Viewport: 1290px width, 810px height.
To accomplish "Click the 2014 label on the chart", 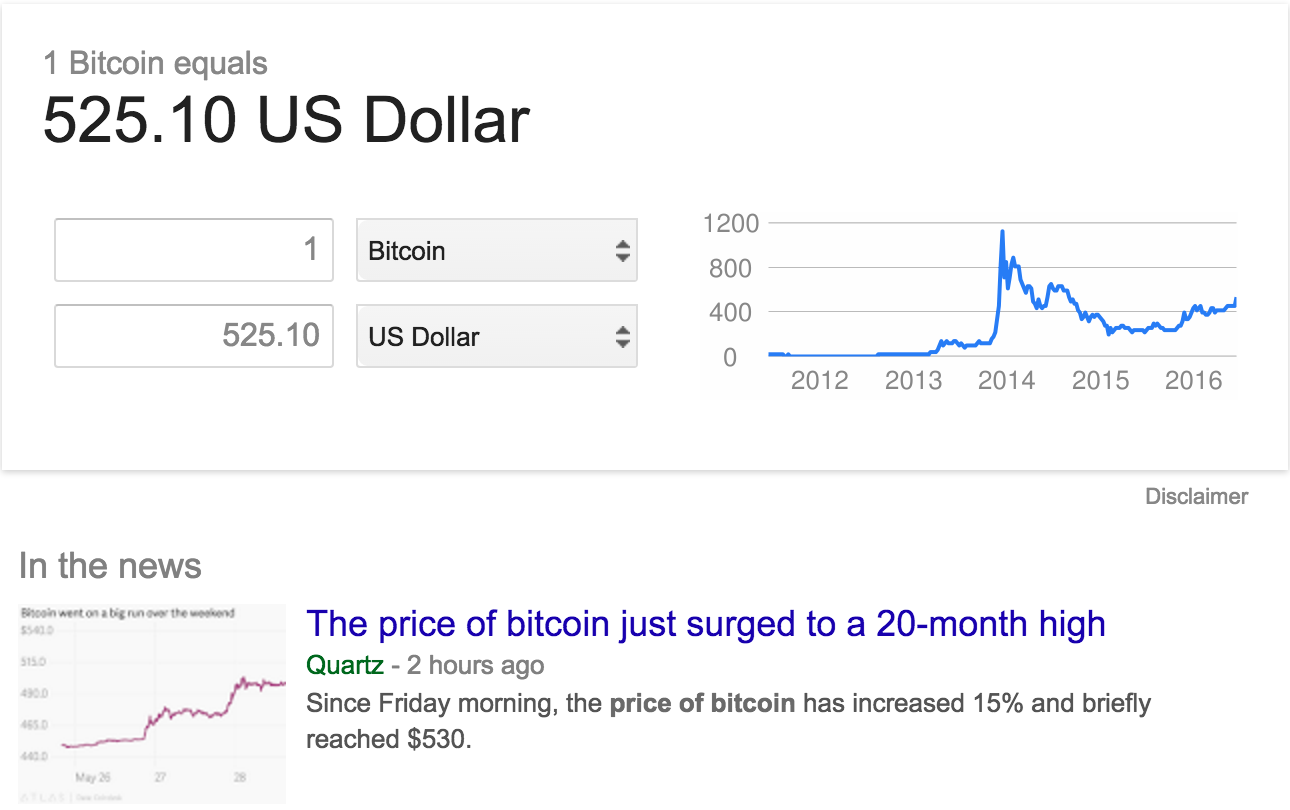I will 1007,380.
